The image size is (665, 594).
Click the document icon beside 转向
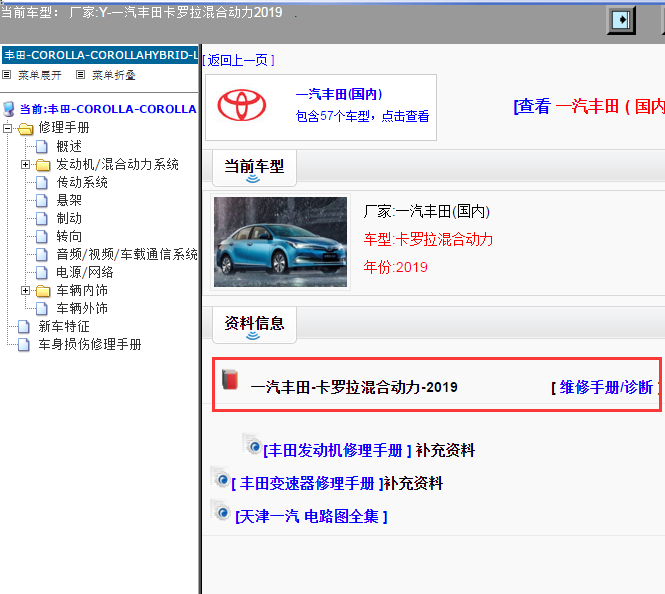pos(42,237)
